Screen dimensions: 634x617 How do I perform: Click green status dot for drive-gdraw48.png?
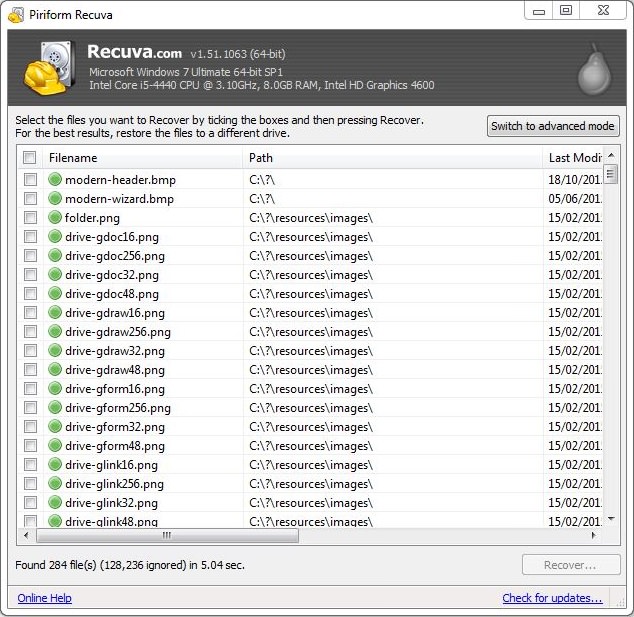coord(55,369)
